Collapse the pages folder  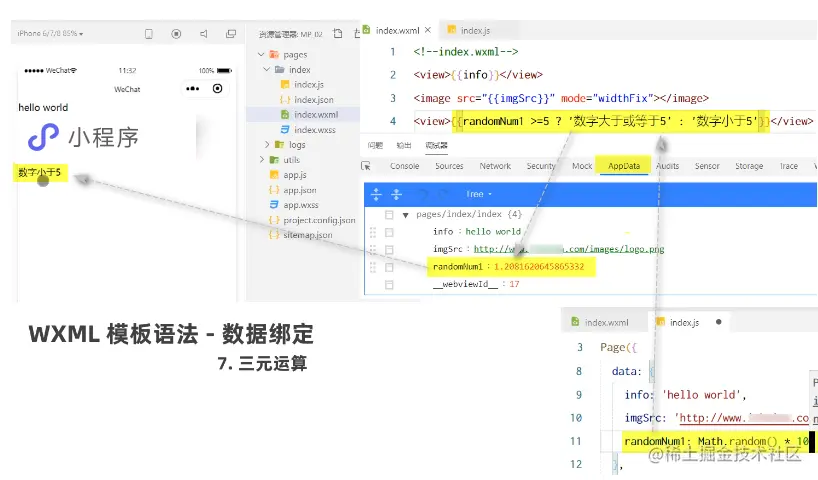261,54
